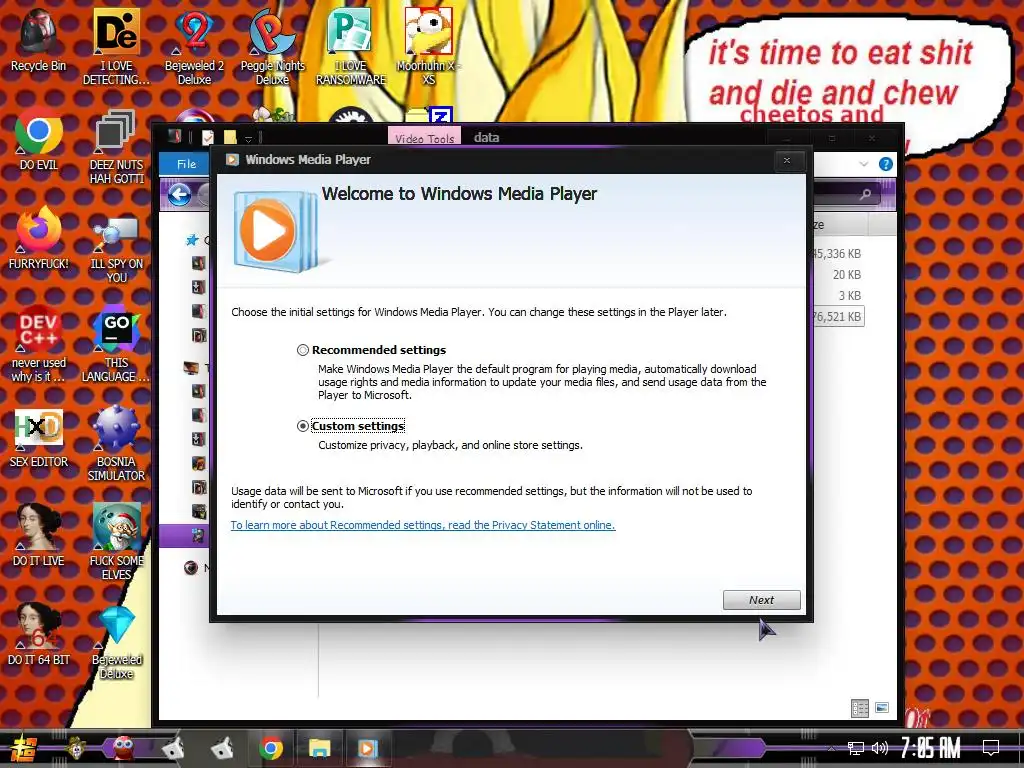Open the Privacy Statement online link
1024x768 pixels.
423,525
